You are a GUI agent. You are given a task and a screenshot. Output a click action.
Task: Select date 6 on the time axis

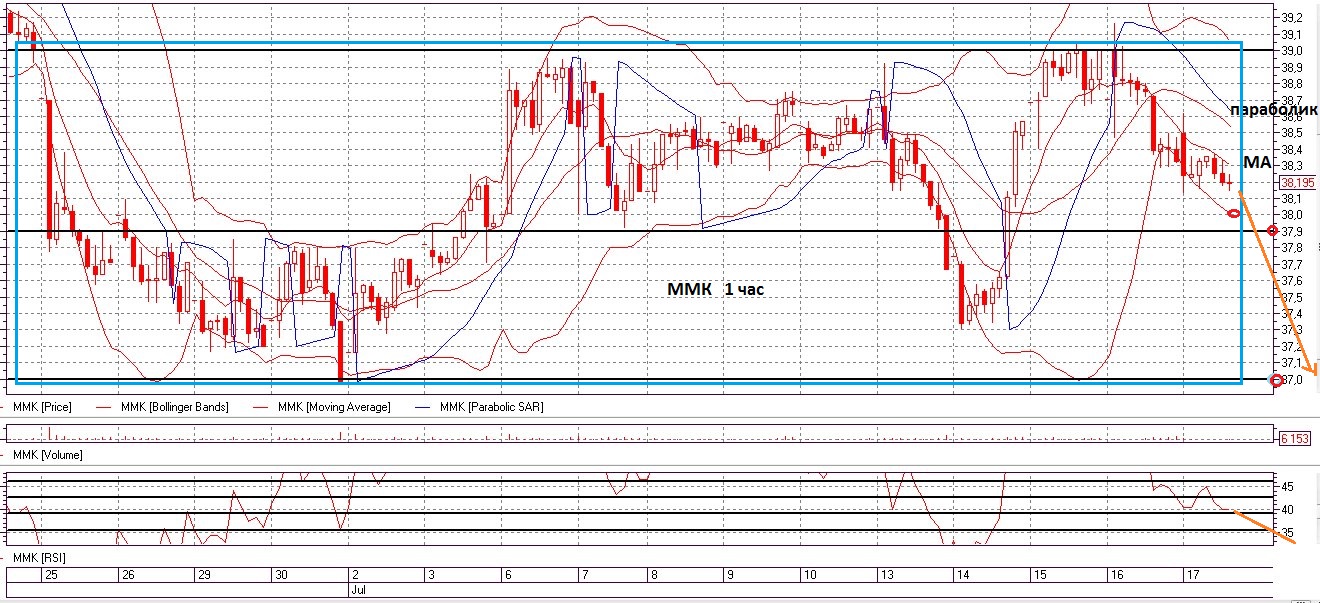click(509, 575)
